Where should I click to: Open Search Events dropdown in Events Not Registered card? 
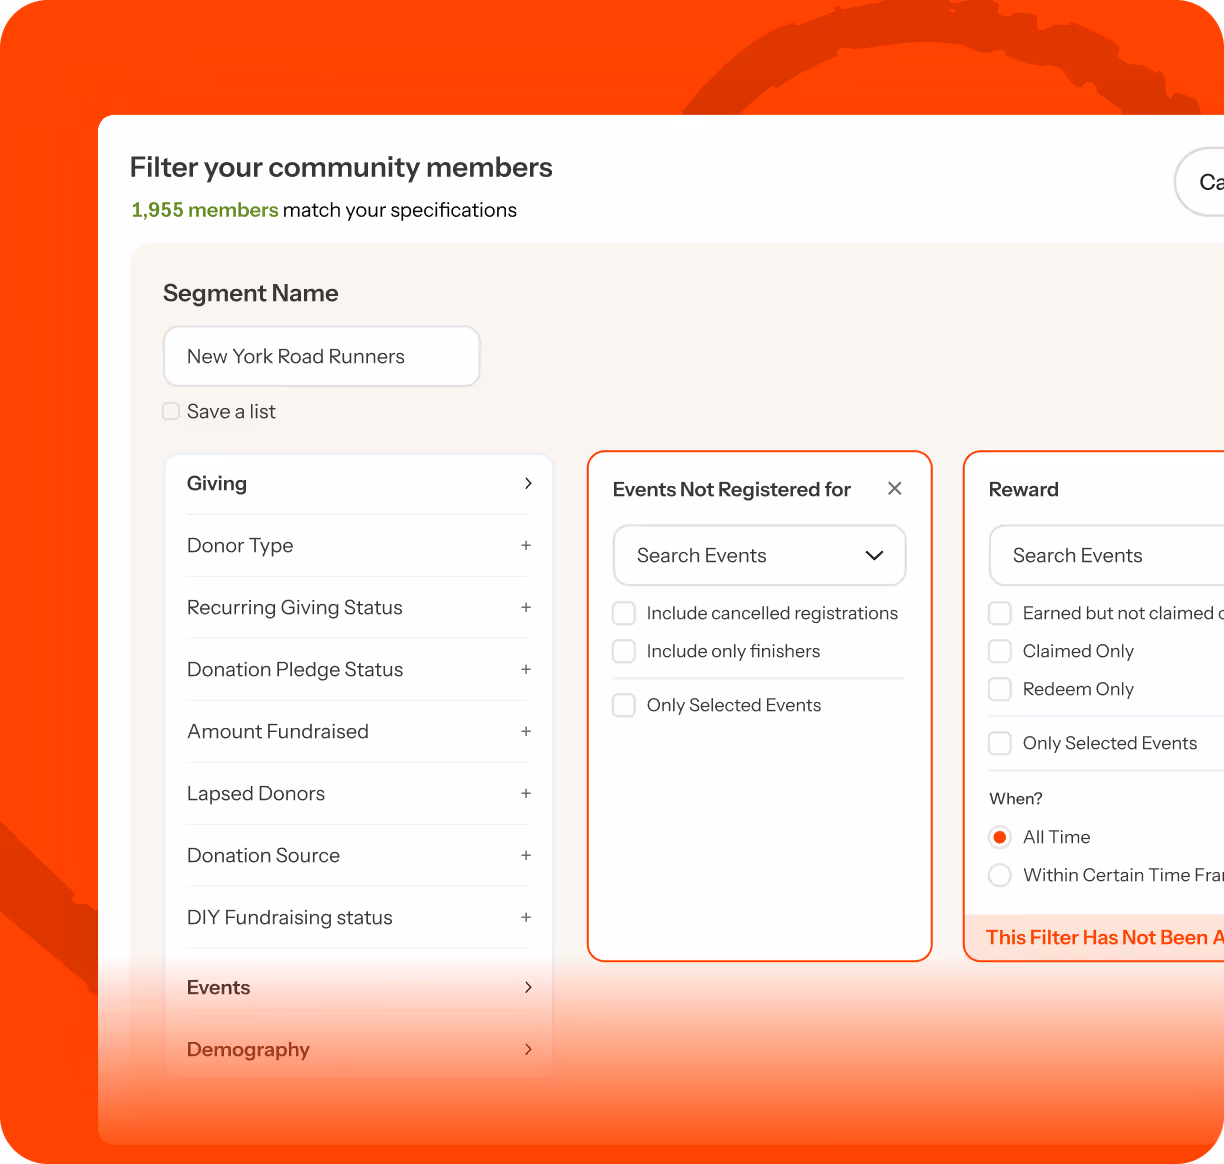pyautogui.click(x=760, y=555)
